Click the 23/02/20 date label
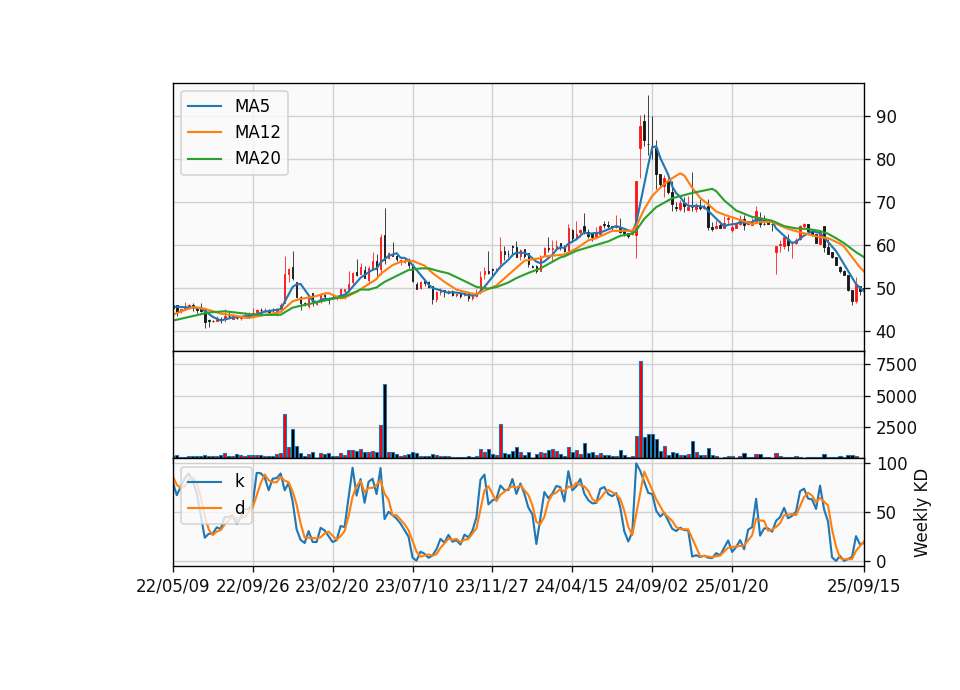This screenshot has width=960, height=690. click(332, 586)
